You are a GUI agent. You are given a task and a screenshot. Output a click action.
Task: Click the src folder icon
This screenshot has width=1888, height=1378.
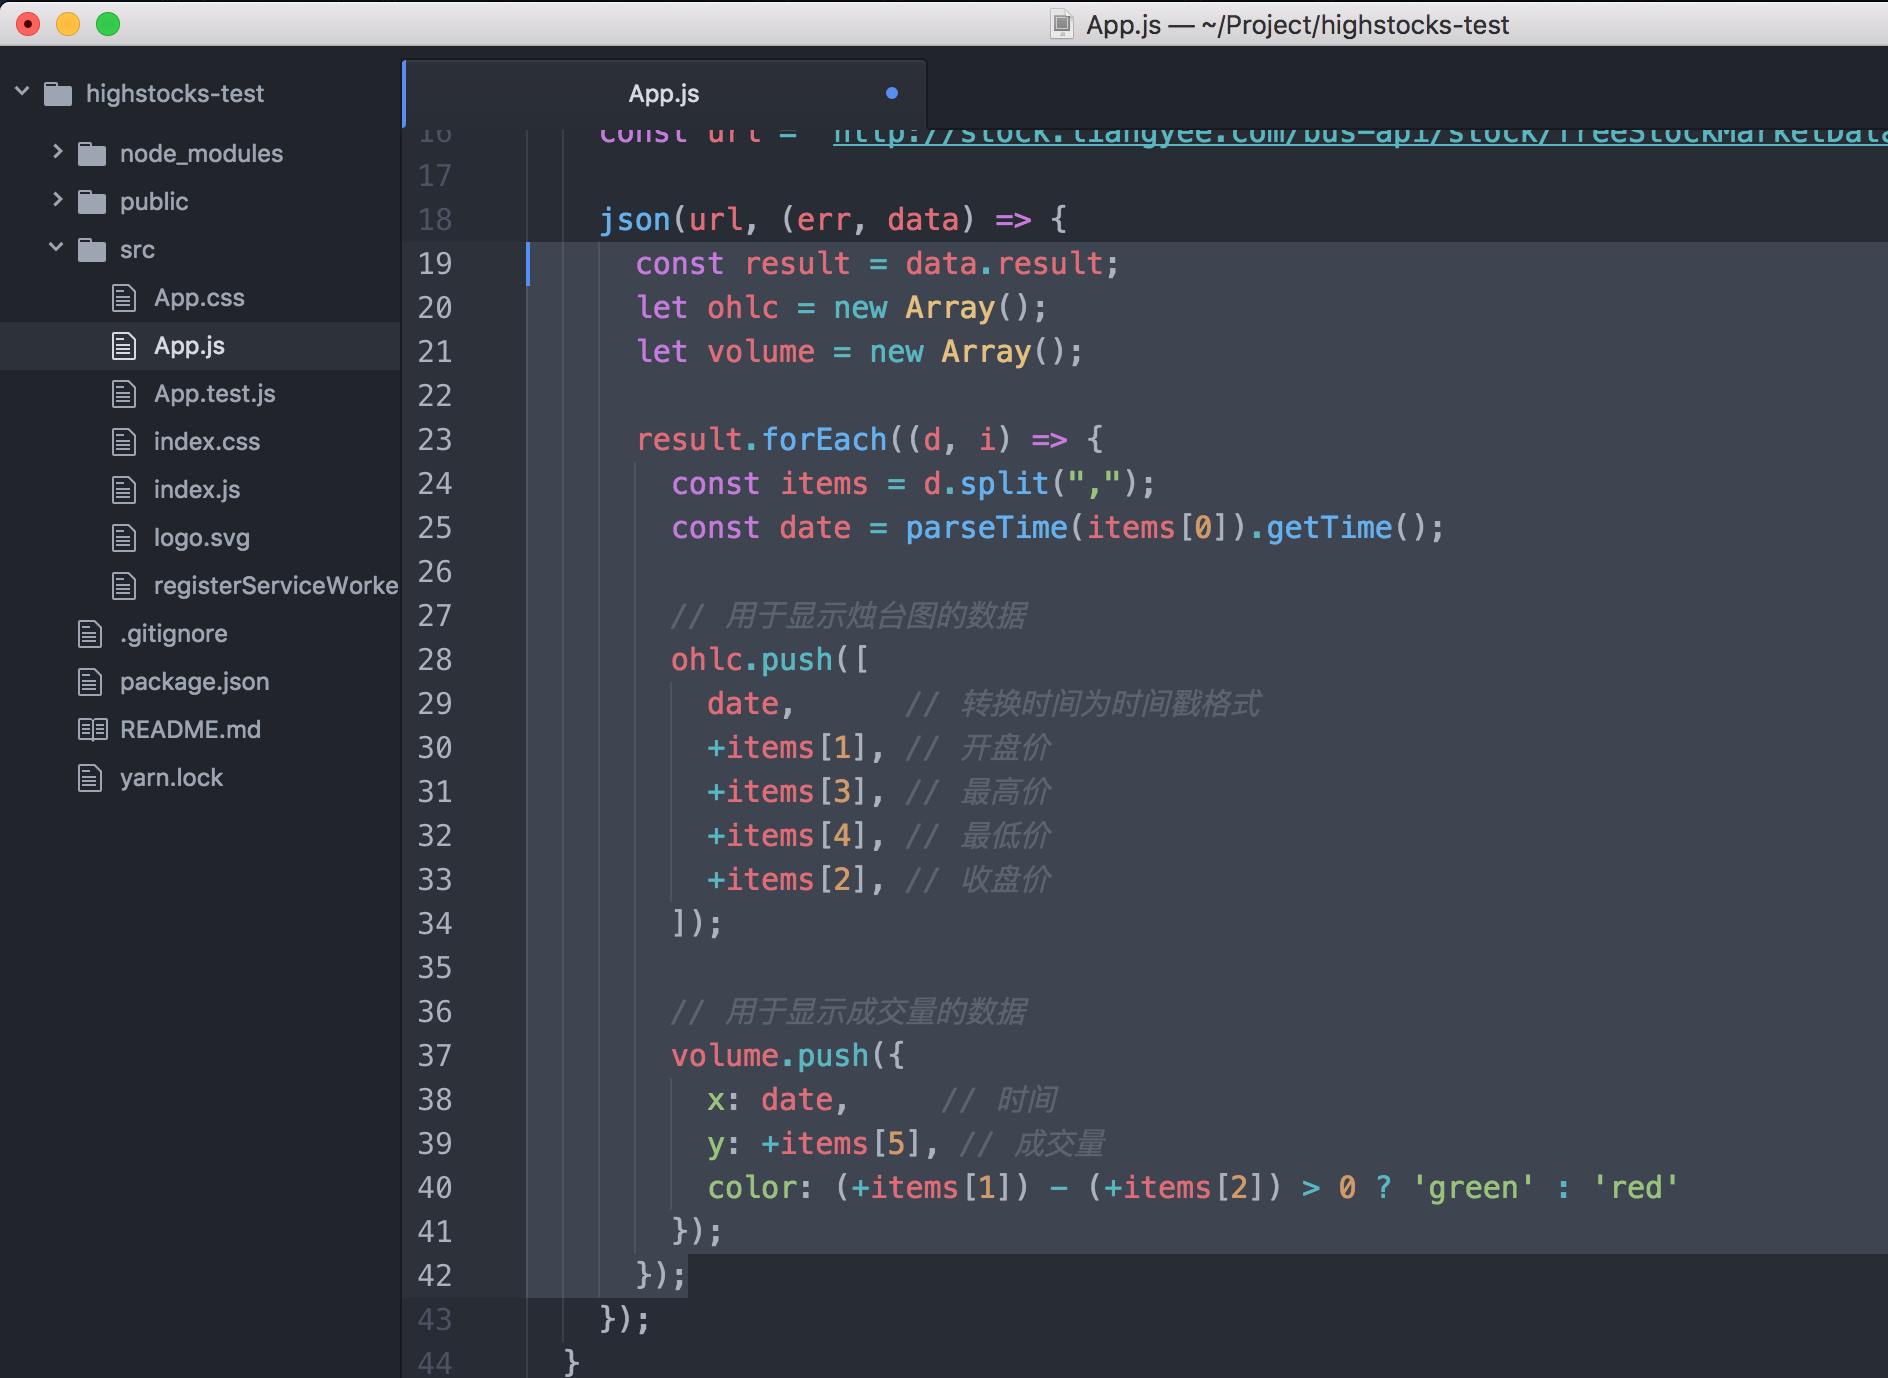tap(92, 250)
